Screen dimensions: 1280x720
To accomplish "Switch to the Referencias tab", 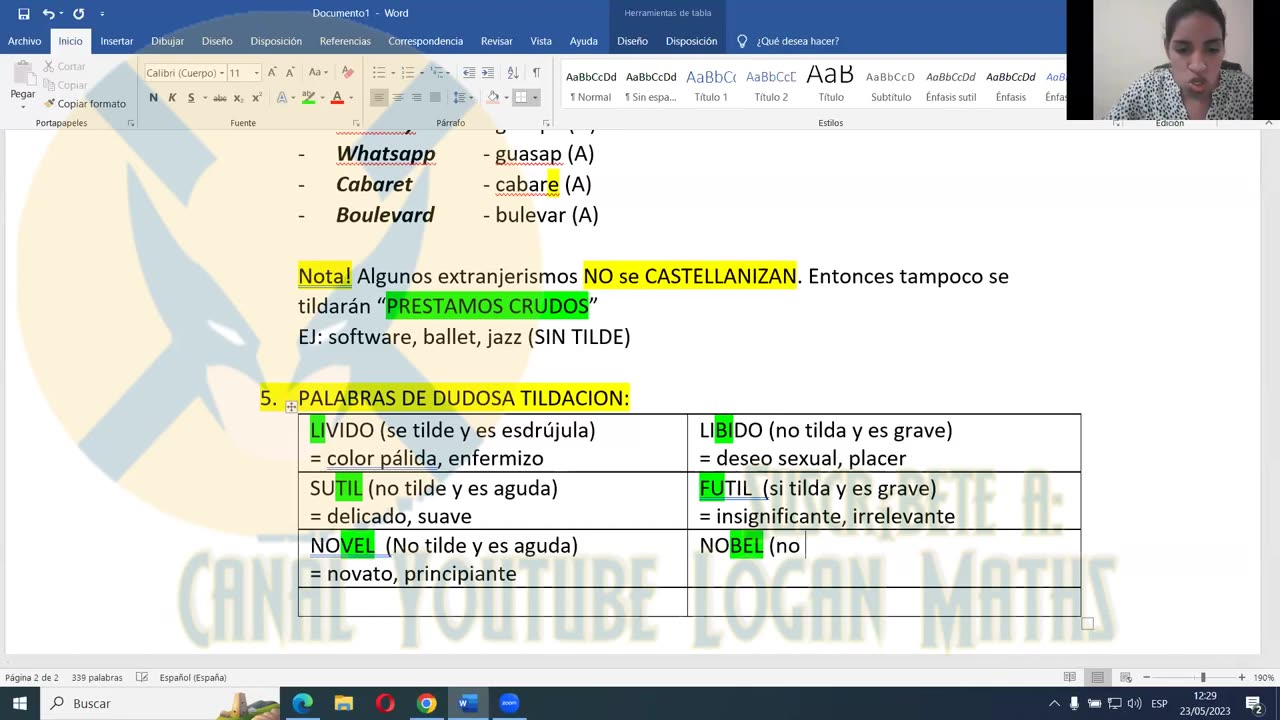I will (345, 41).
